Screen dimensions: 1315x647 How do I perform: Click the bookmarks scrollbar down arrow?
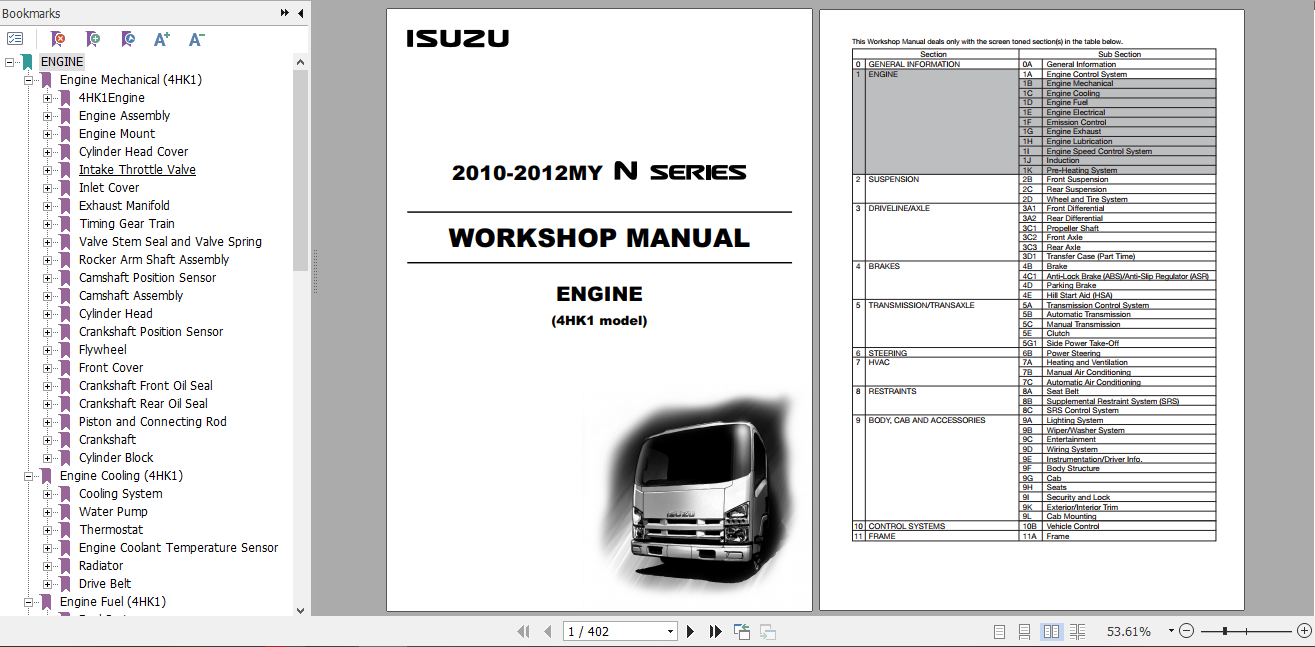click(x=301, y=610)
